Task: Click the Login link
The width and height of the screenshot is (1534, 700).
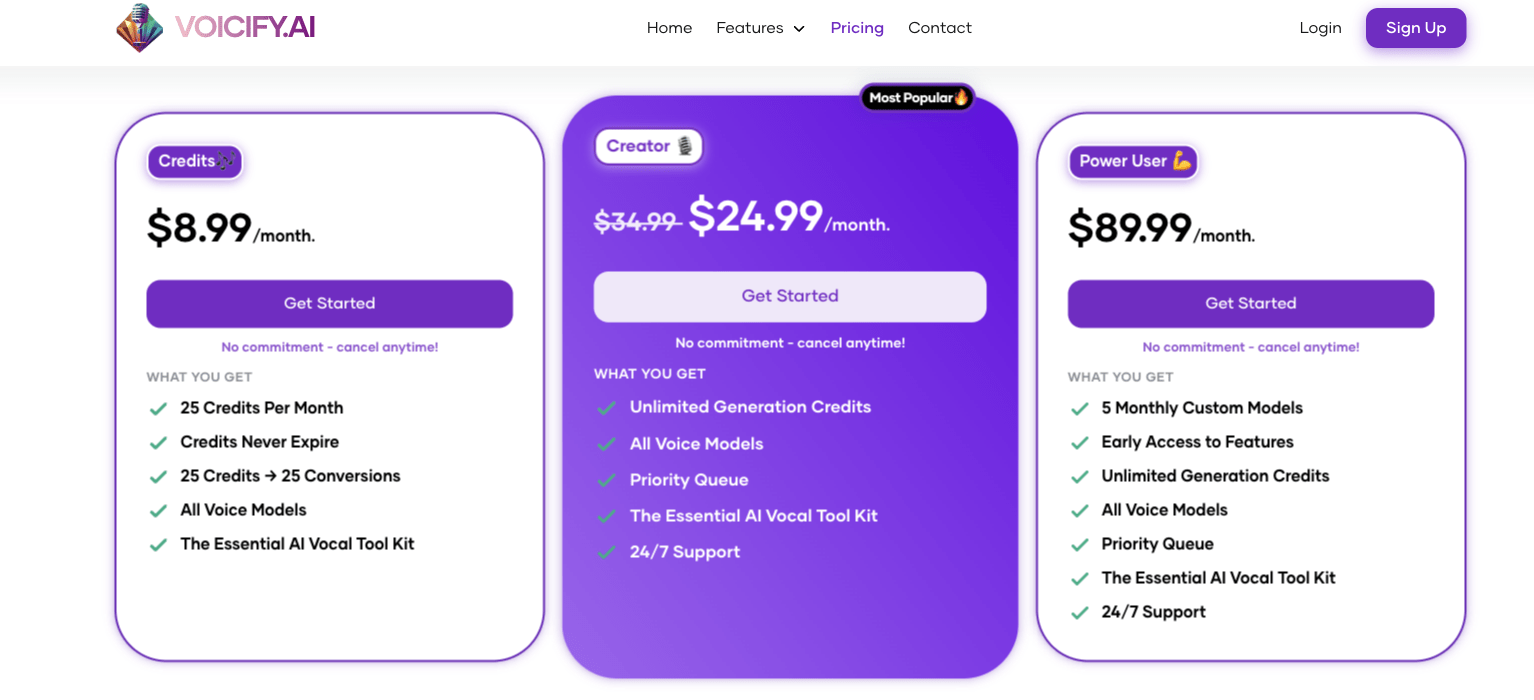Action: pos(1320,27)
